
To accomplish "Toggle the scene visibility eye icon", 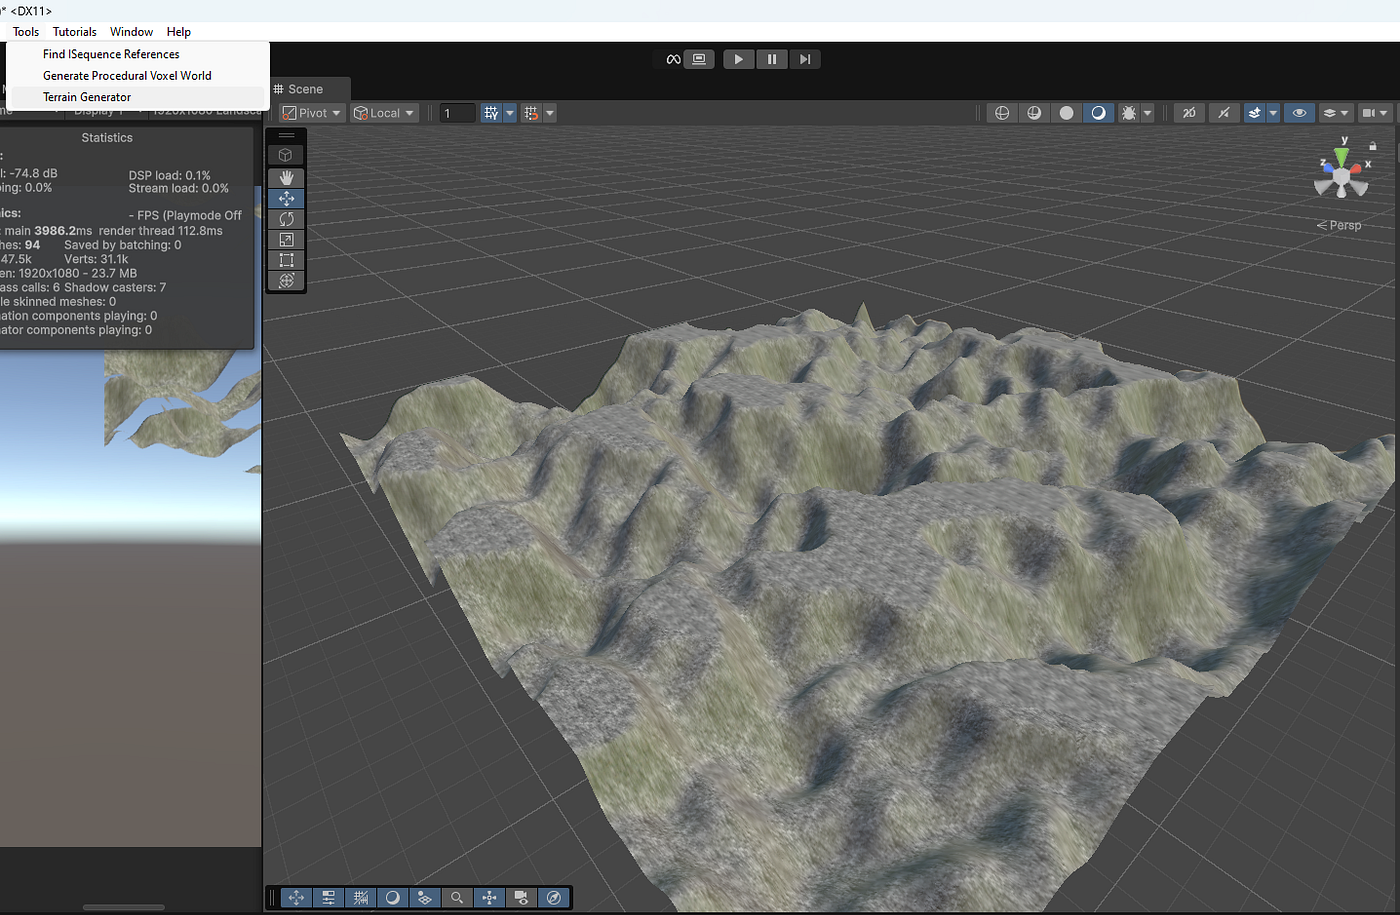I will click(1299, 112).
